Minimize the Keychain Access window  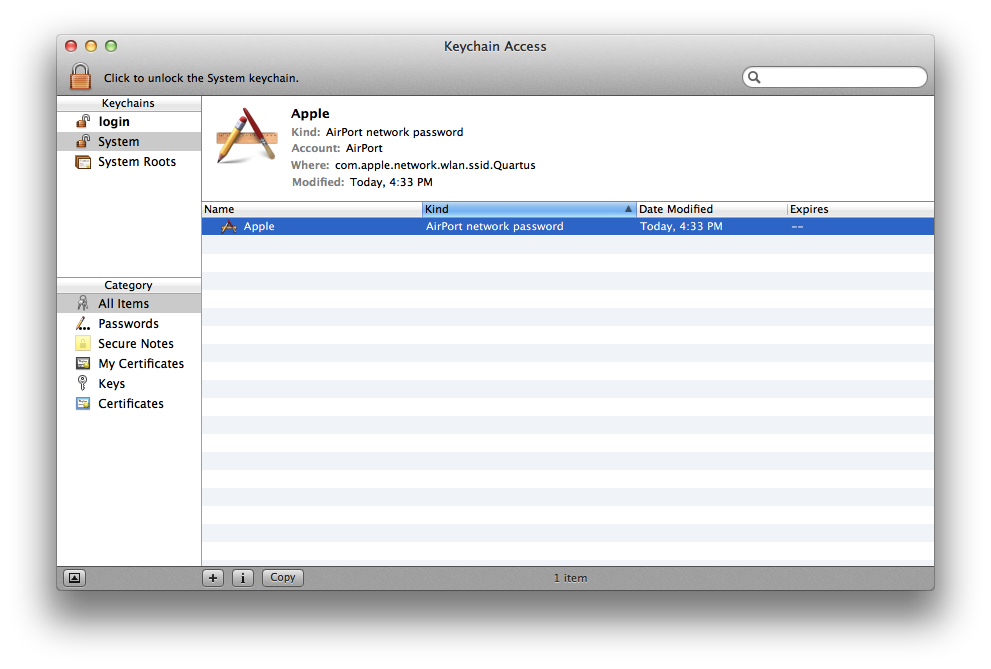click(91, 46)
